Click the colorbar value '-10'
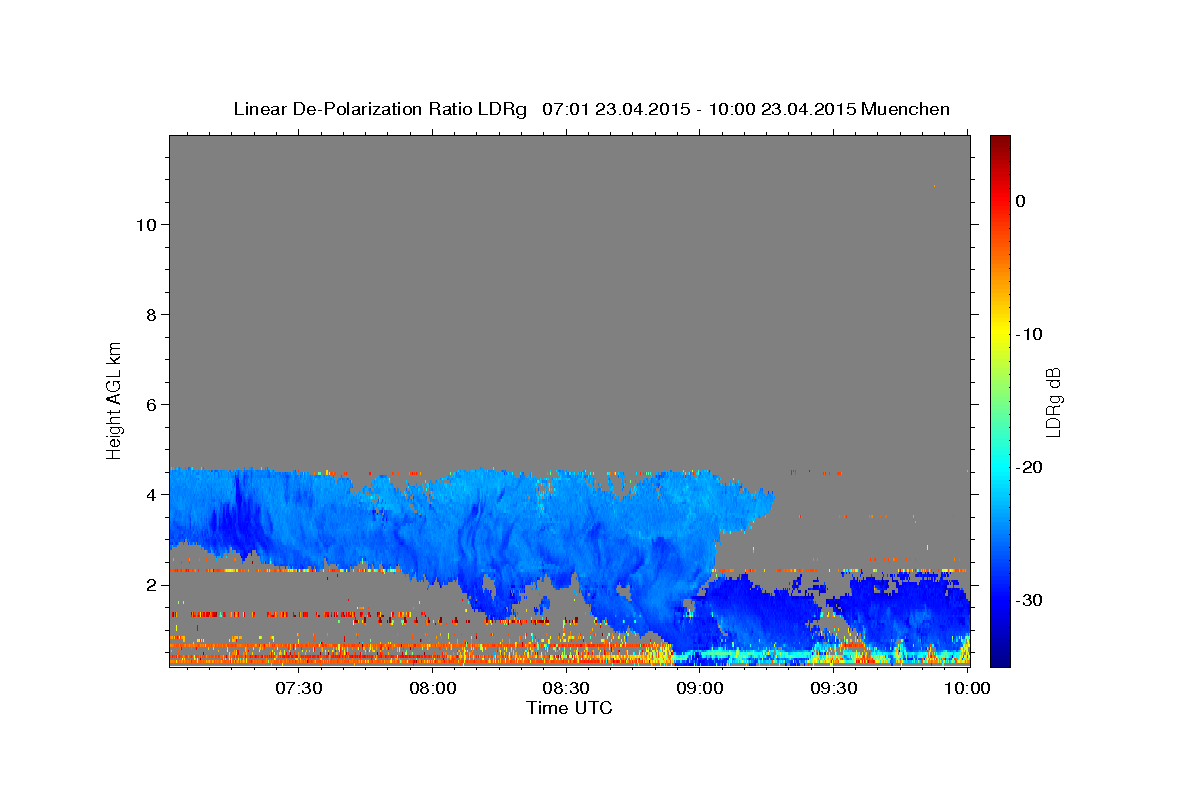 click(1029, 334)
